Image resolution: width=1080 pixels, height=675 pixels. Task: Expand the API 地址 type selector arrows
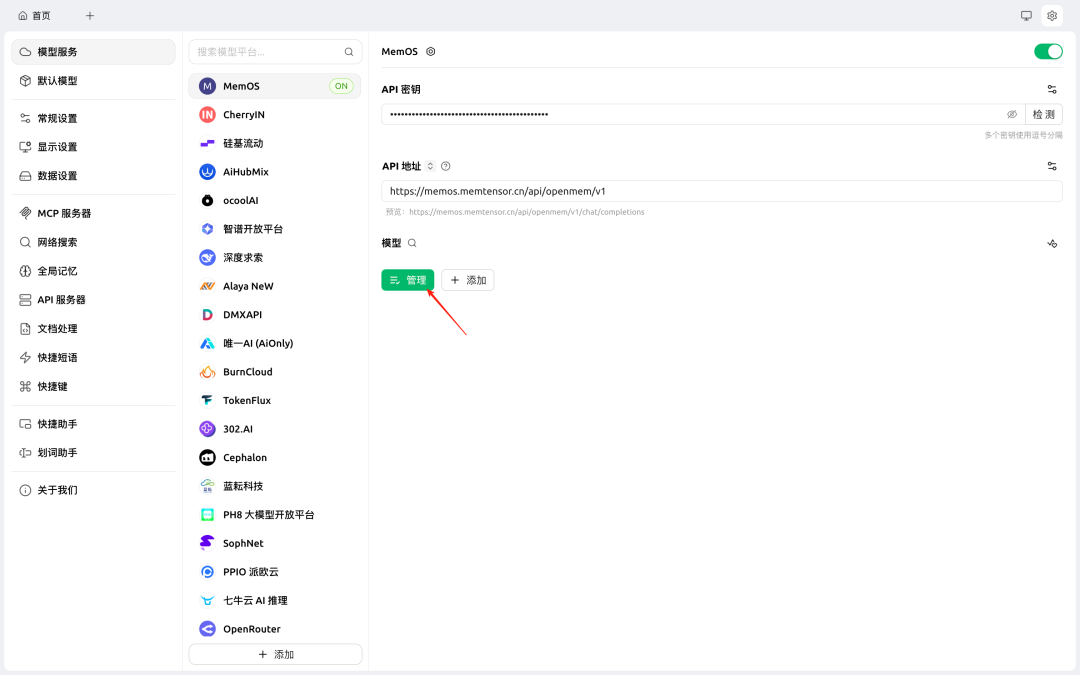(x=430, y=166)
